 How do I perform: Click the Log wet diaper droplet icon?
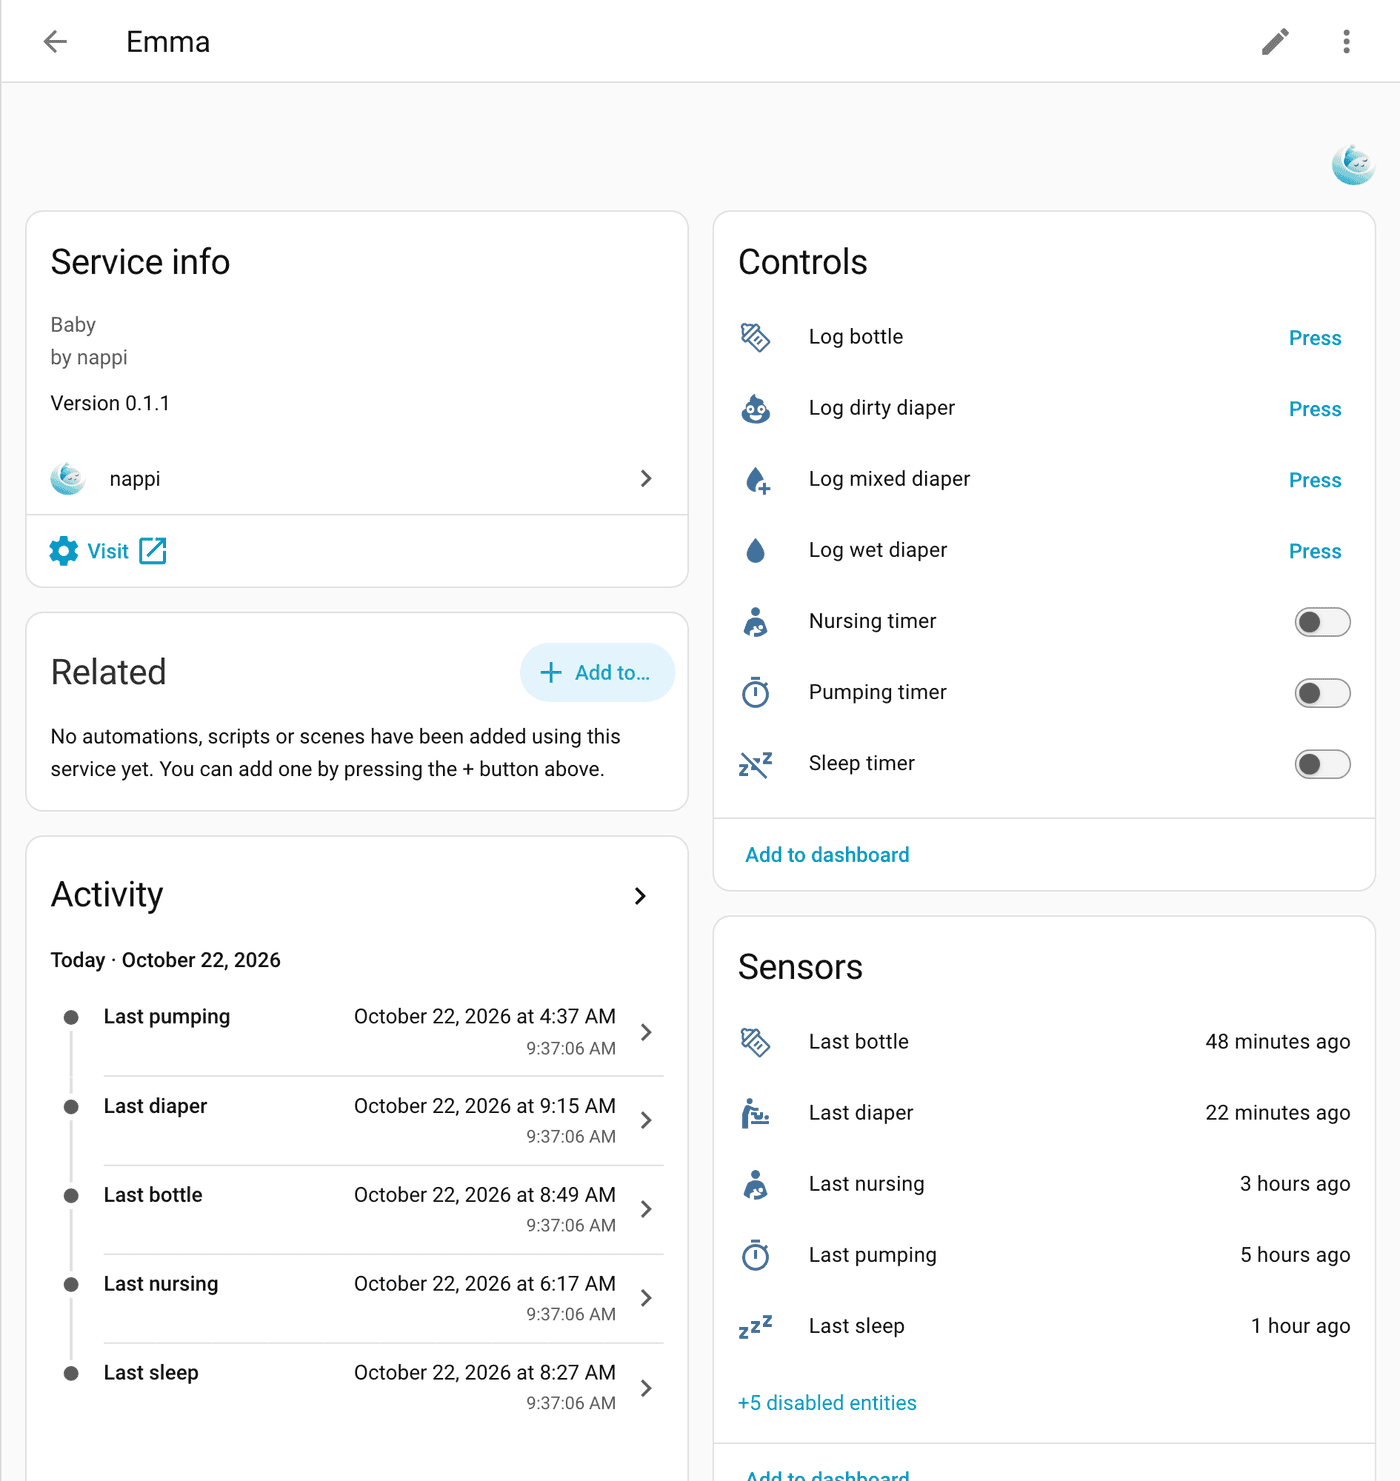point(756,551)
